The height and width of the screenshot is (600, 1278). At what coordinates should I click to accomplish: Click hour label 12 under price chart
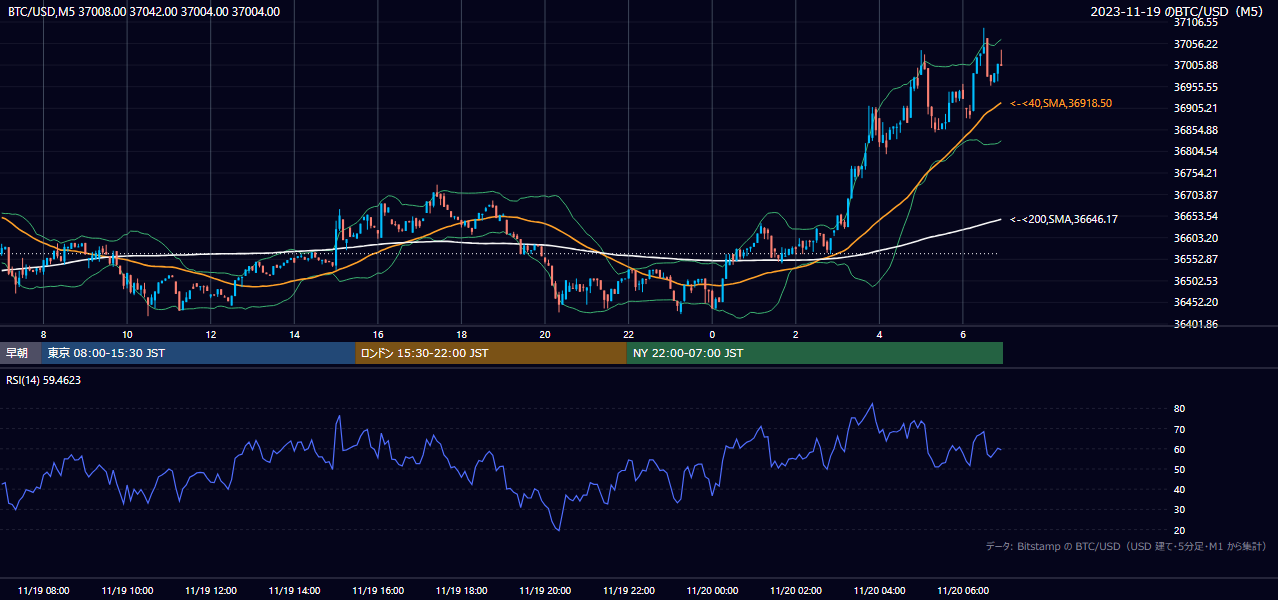211,334
